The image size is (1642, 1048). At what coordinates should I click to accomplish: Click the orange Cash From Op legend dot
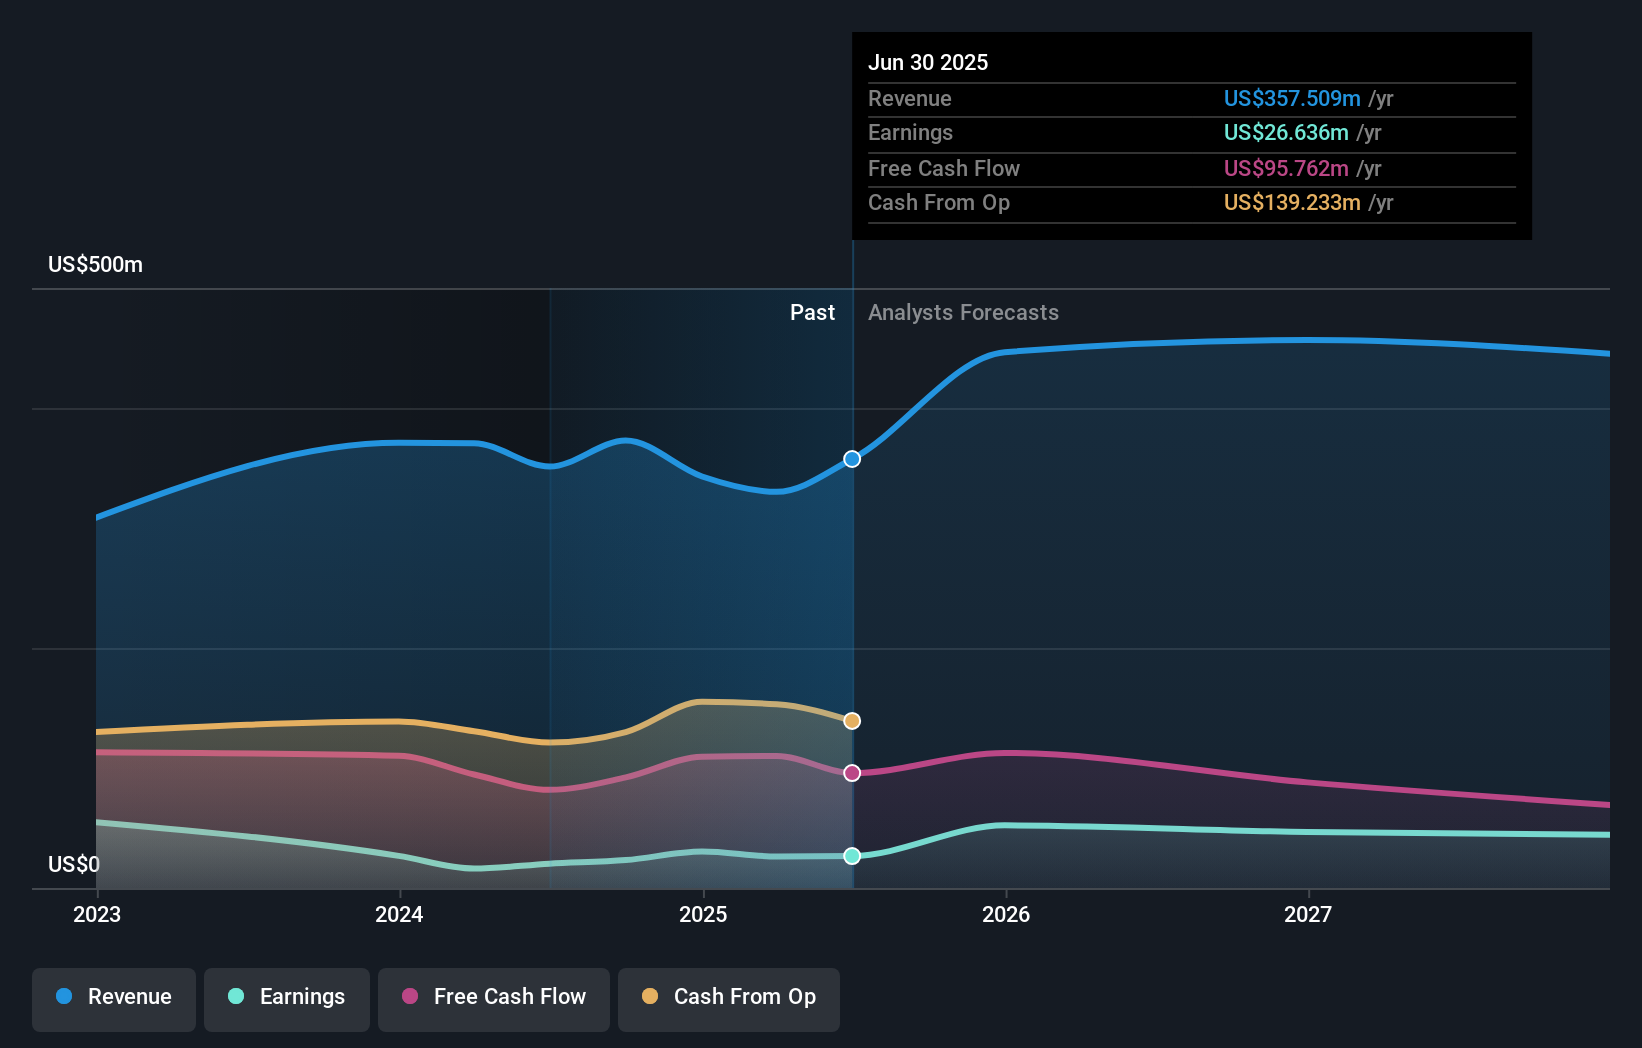click(650, 997)
